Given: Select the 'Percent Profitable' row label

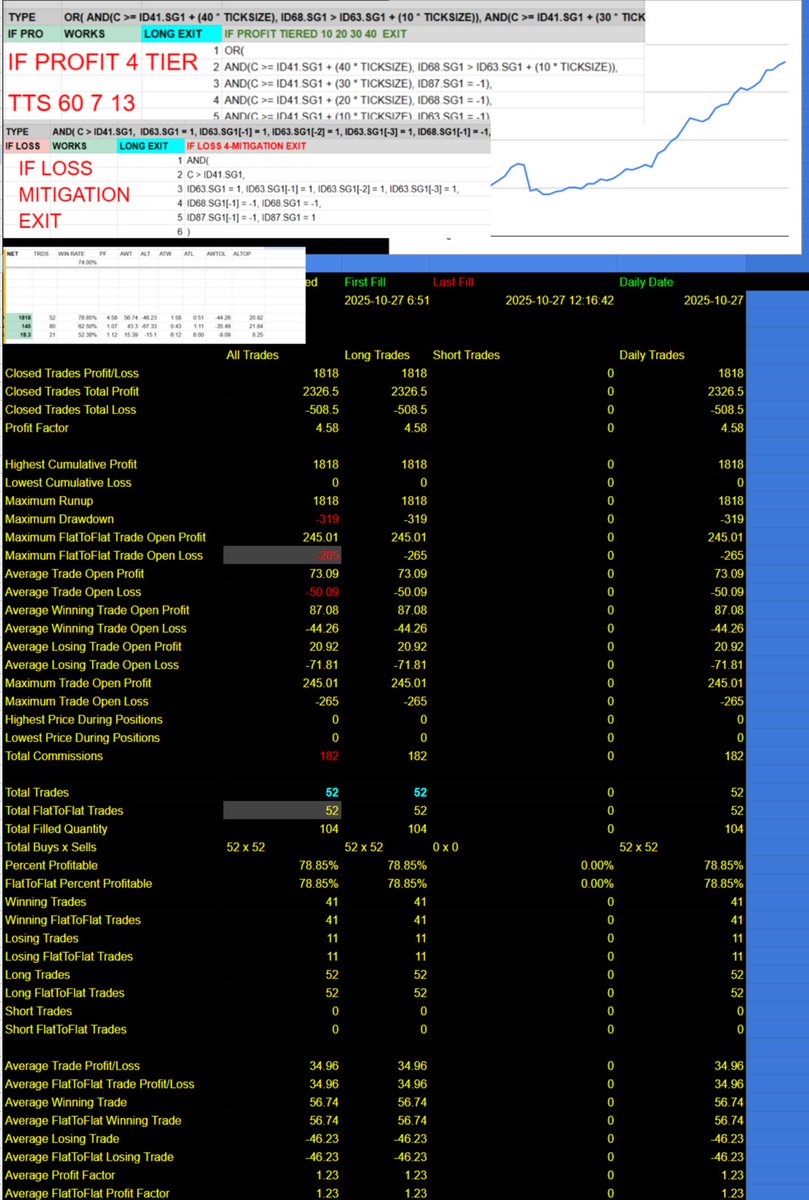Looking at the screenshot, I should tap(53, 865).
